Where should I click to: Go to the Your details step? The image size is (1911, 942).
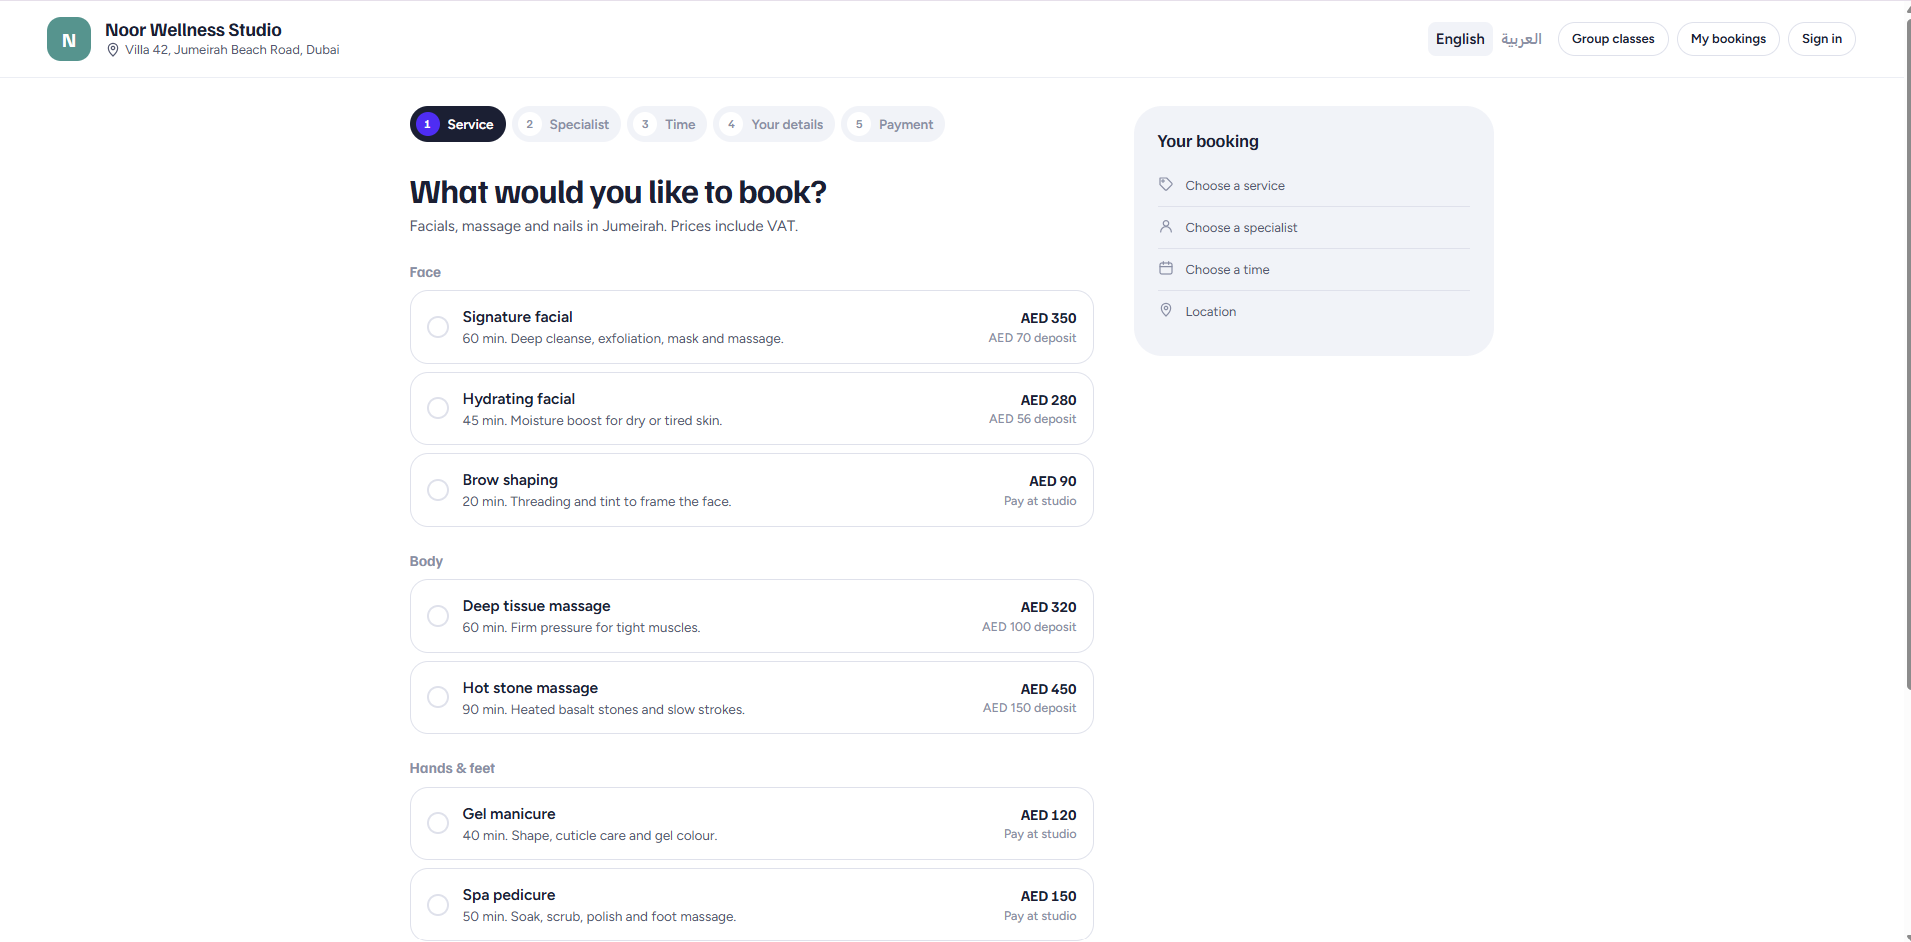tap(774, 124)
